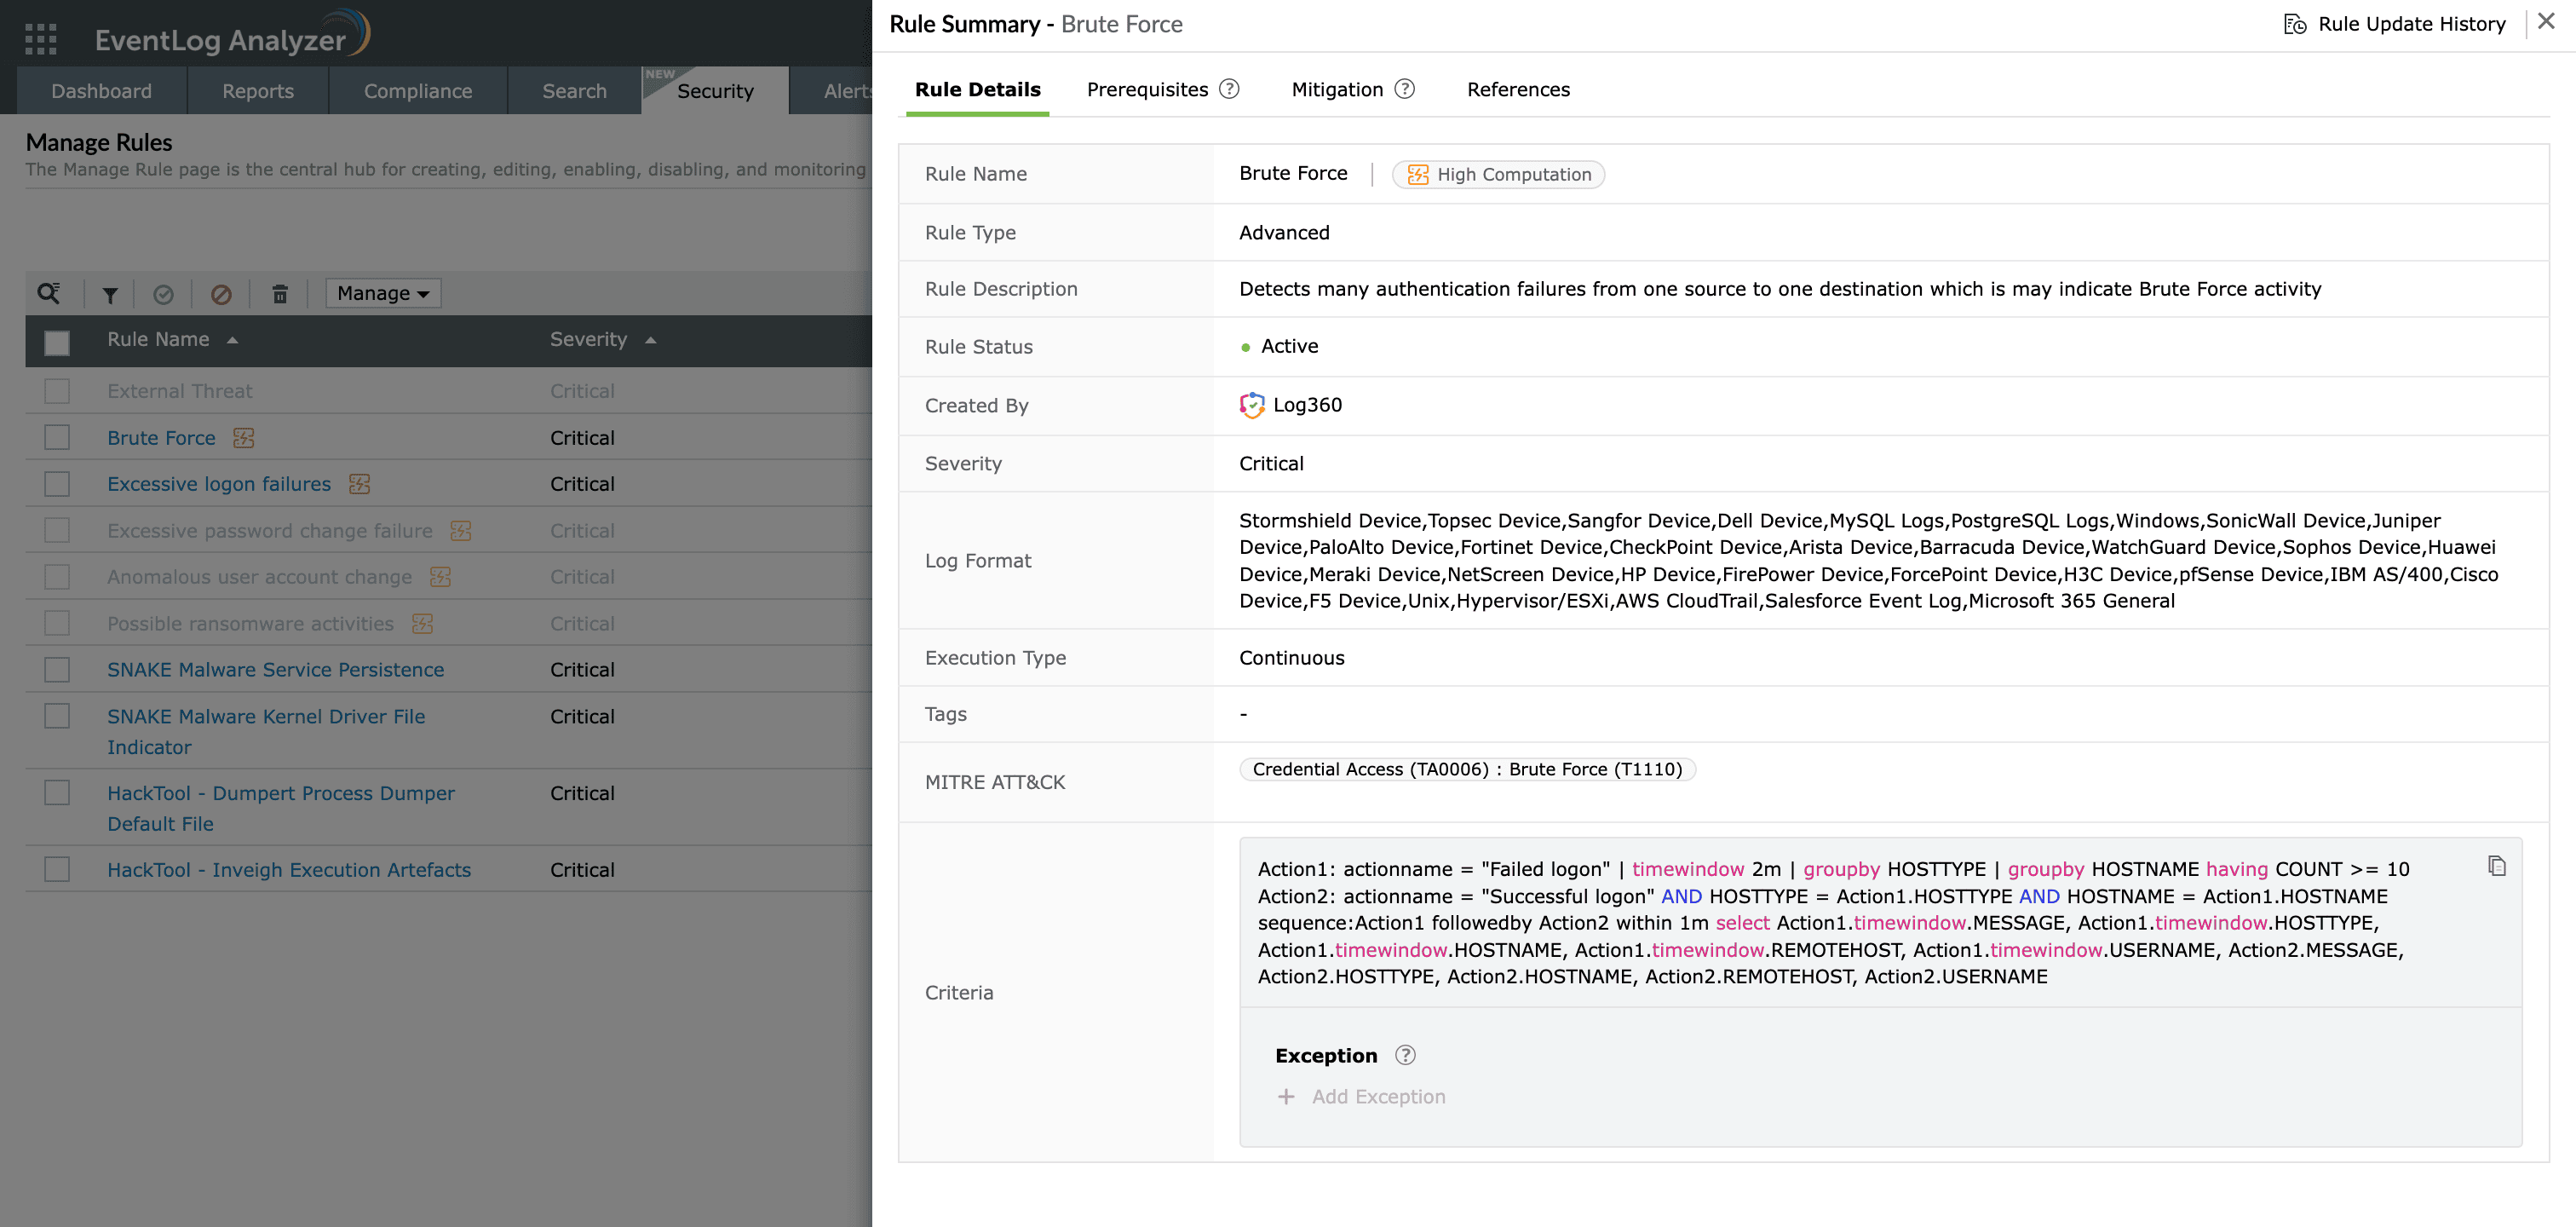The height and width of the screenshot is (1227, 2576).
Task: Check the SNAKE Malware Kernel Driver File checkbox
Action: point(57,716)
